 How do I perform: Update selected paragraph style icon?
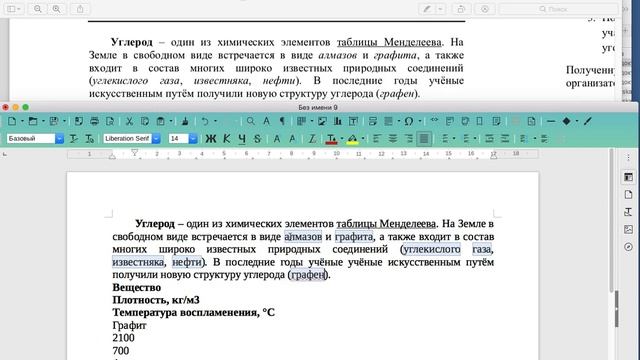pyautogui.click(x=73, y=139)
